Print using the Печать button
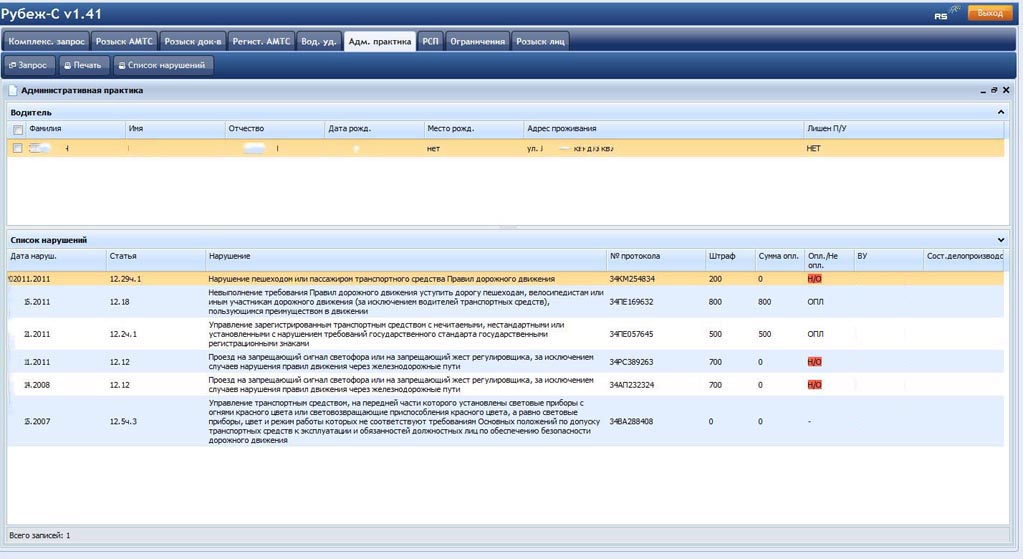1023x559 pixels. (83, 65)
